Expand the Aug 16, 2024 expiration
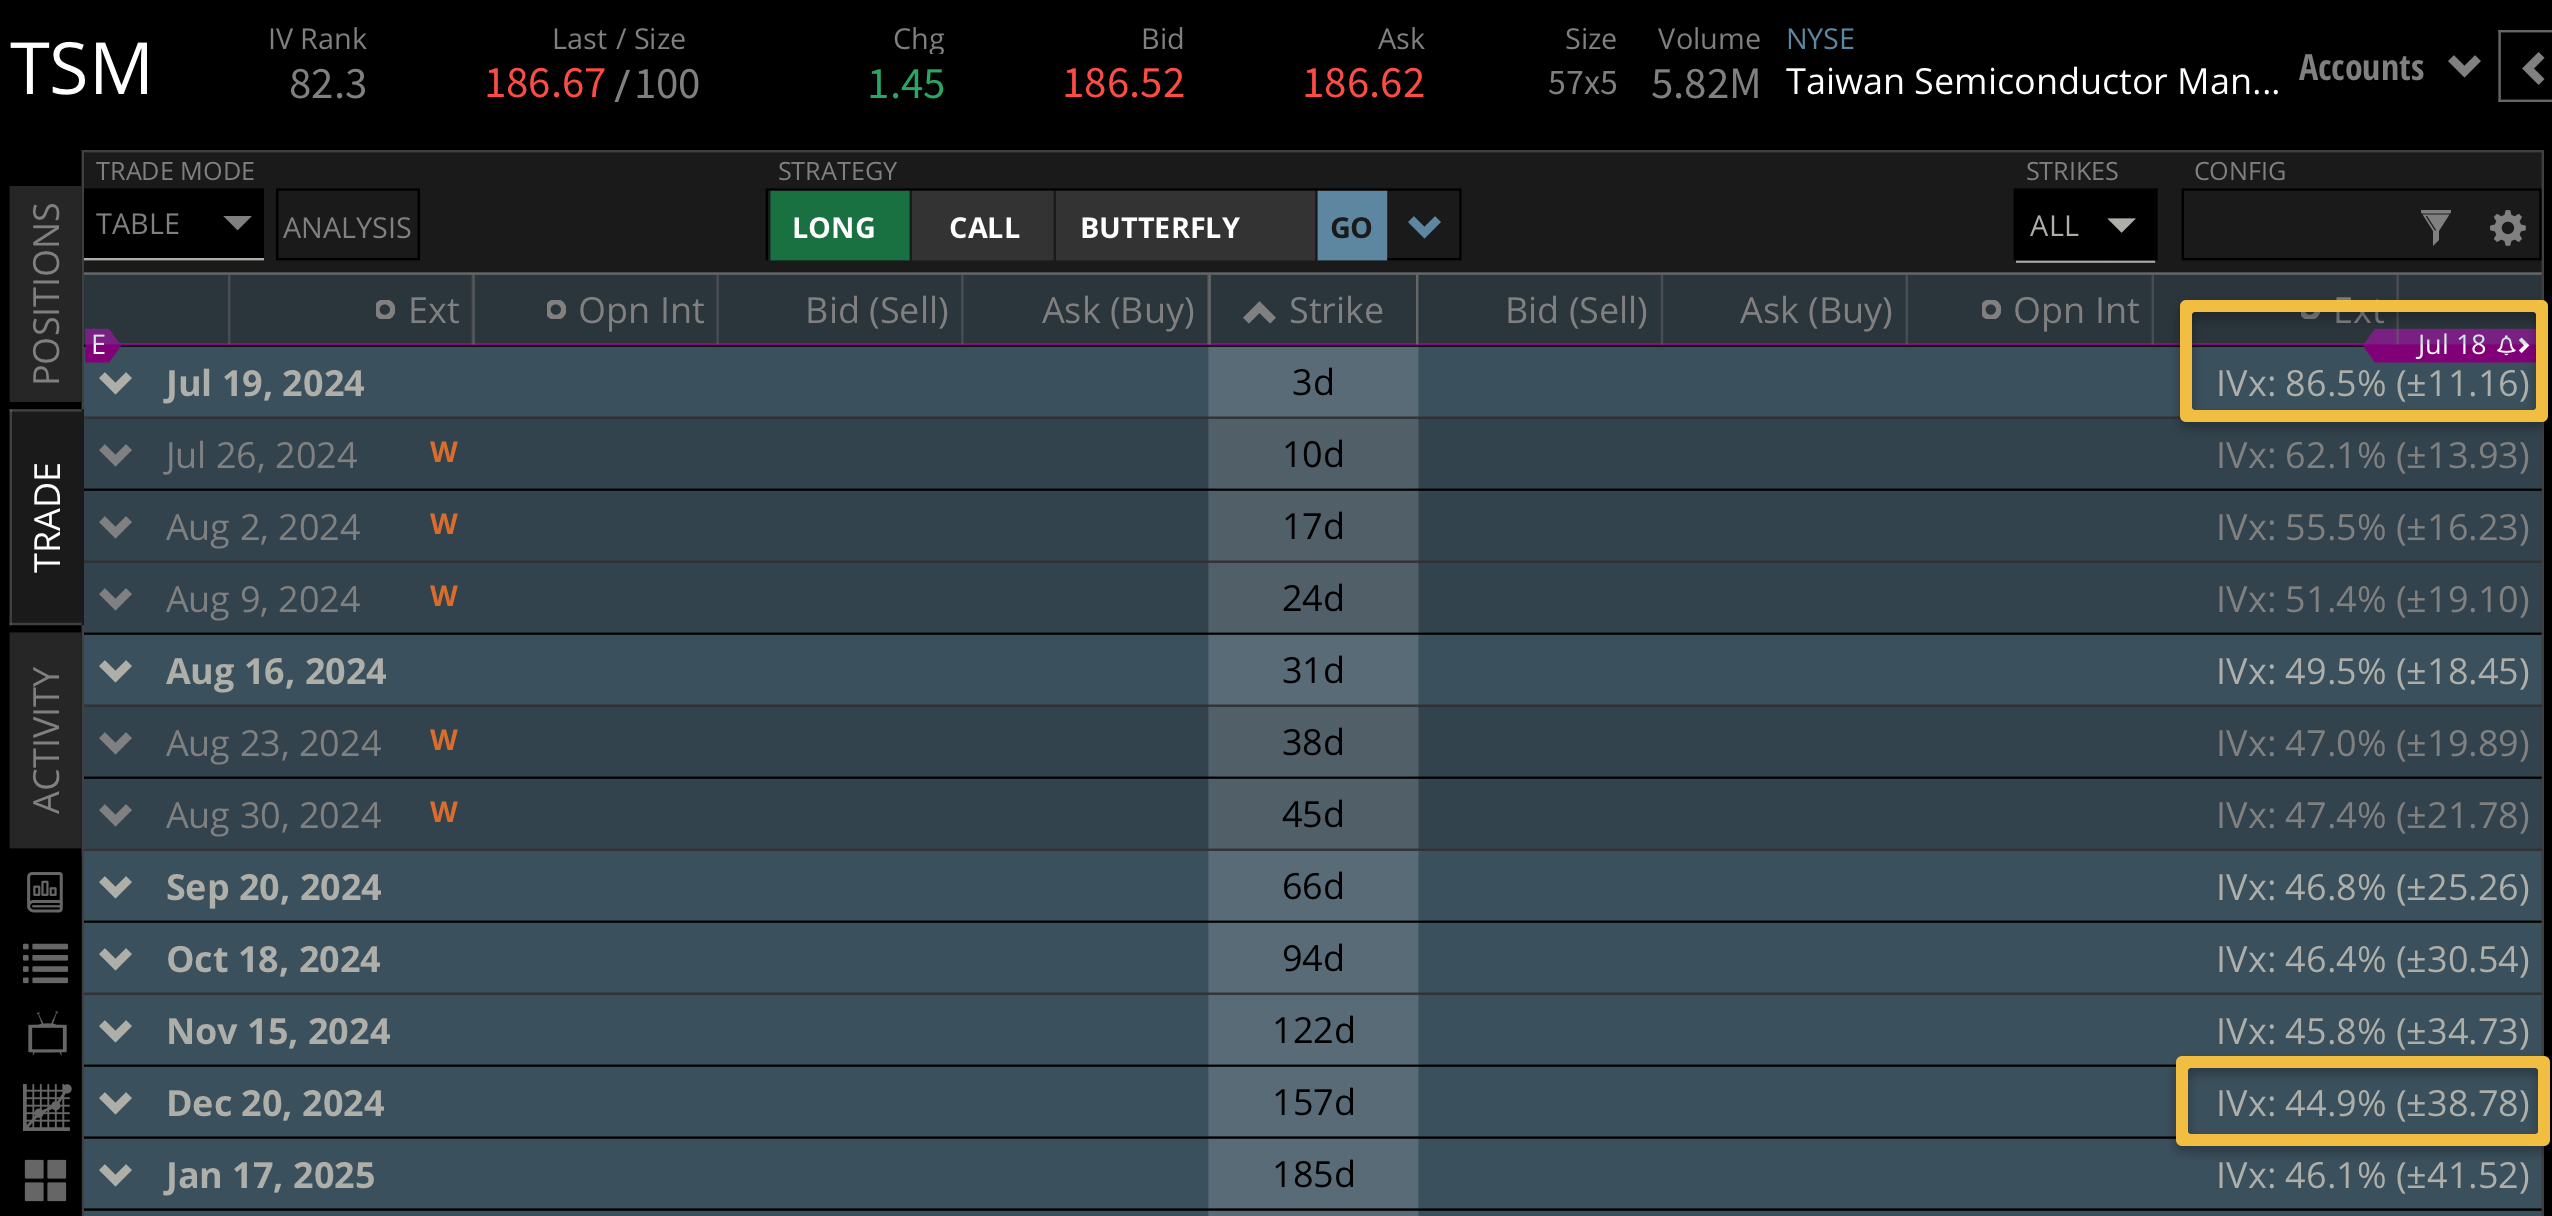The image size is (2552, 1216). pos(117,671)
